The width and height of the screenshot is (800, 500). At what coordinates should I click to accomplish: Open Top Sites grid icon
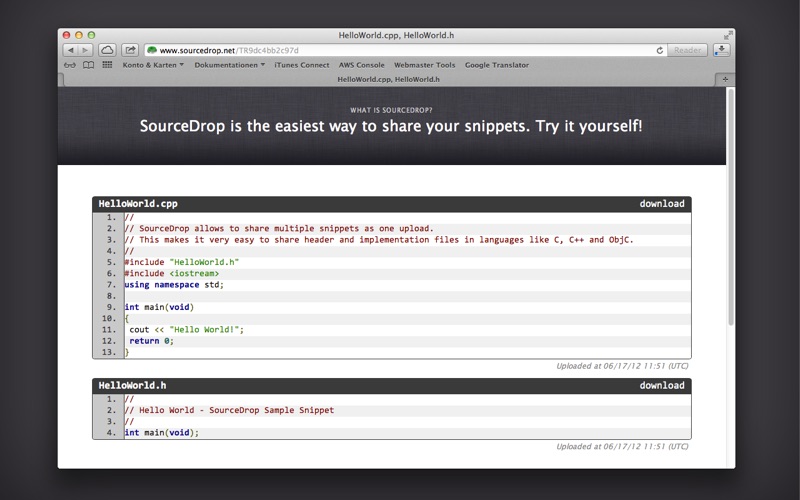(x=107, y=65)
